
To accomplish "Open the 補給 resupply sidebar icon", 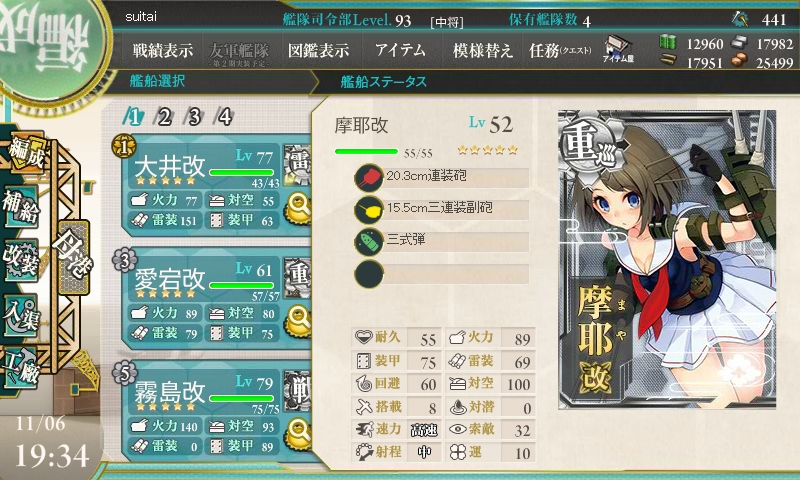I will click(x=21, y=206).
